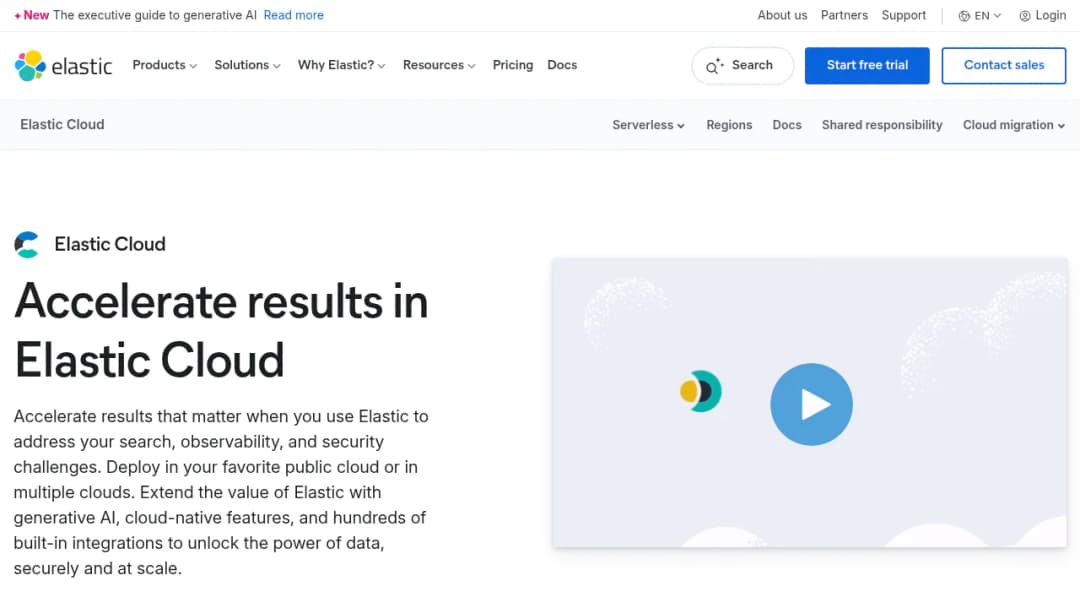Follow the Read more link
The image size is (1080, 608).
tap(293, 15)
